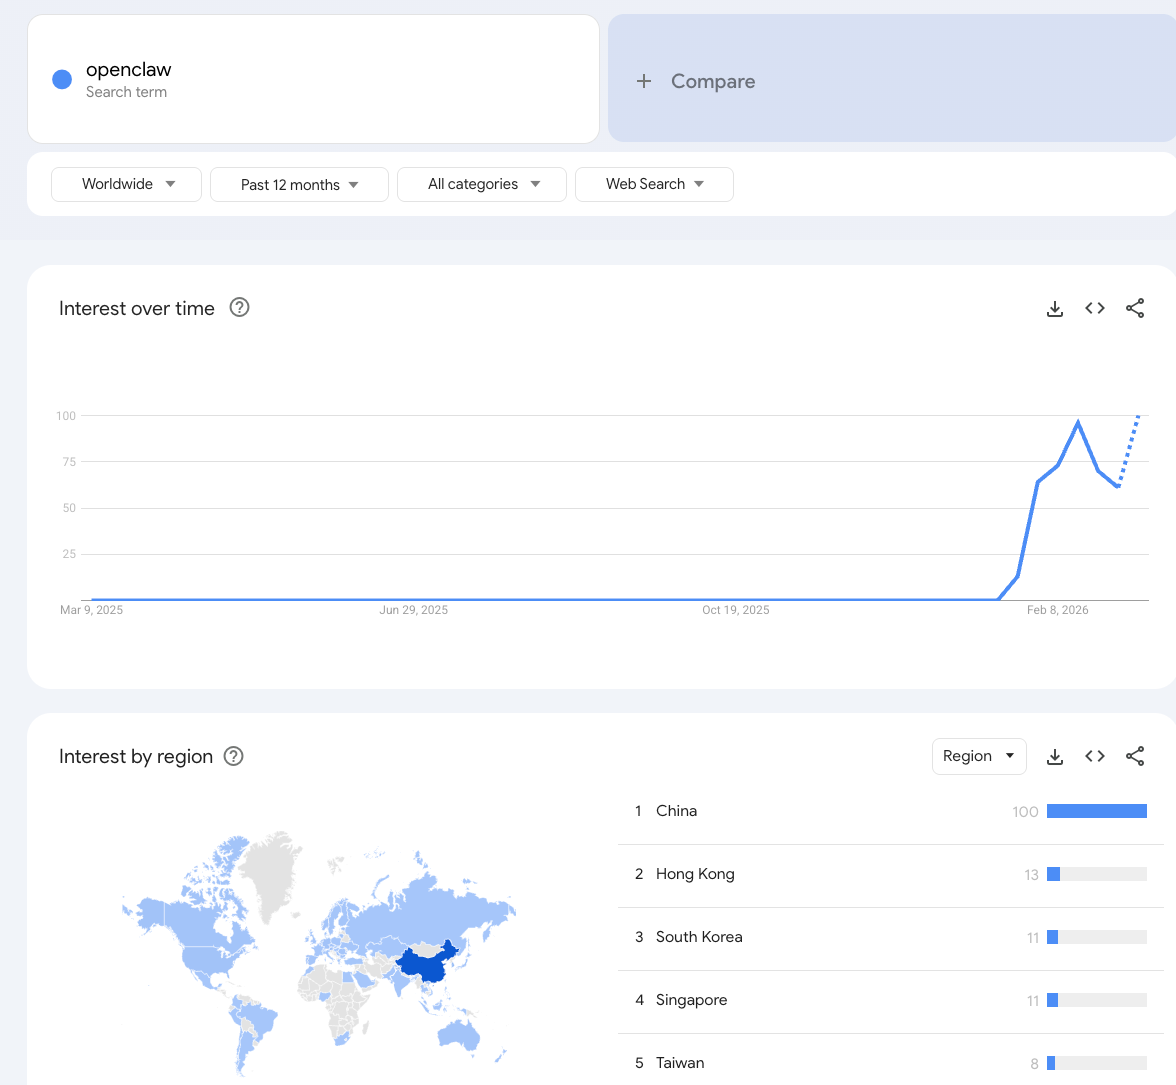Open embed code for Interest over time
This screenshot has width=1176, height=1085.
[1095, 308]
